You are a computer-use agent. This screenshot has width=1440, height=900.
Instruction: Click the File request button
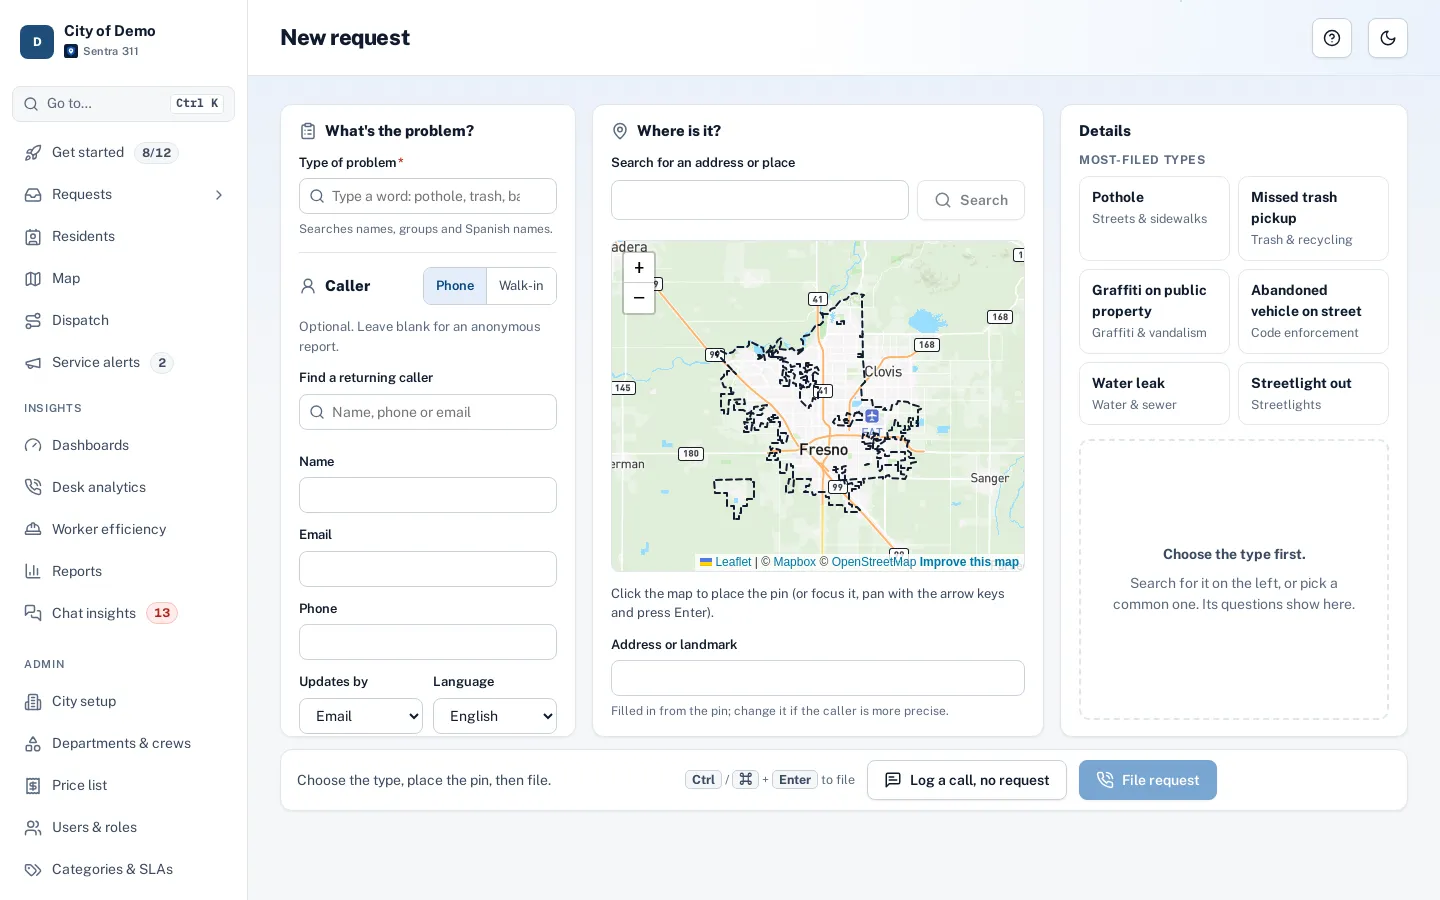[x=1148, y=780]
